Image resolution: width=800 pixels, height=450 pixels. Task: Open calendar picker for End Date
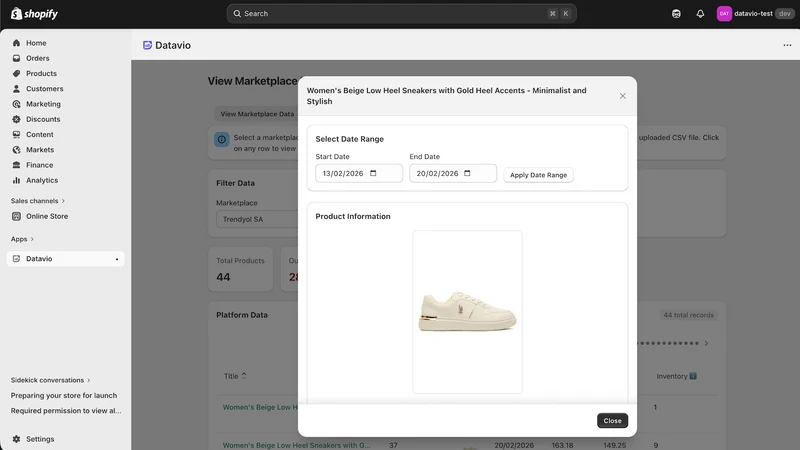pos(467,173)
